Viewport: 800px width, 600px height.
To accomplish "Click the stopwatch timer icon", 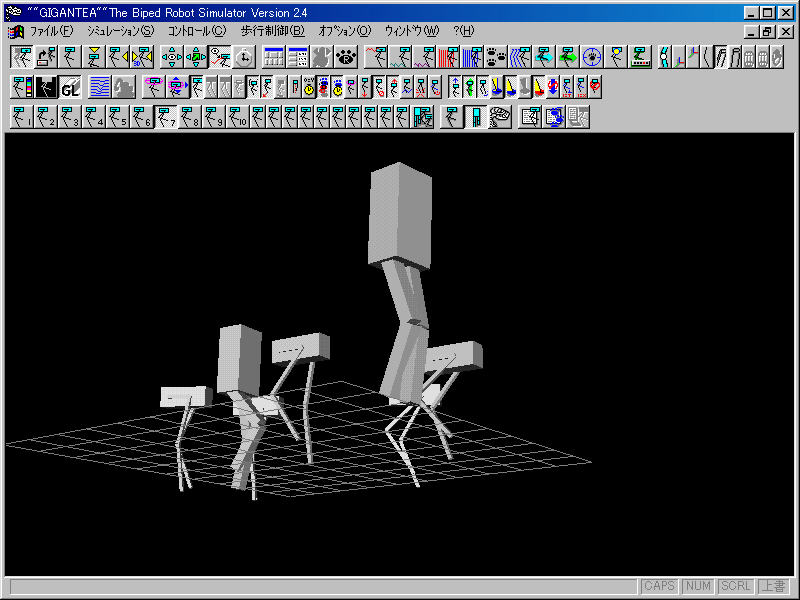I will coord(245,57).
